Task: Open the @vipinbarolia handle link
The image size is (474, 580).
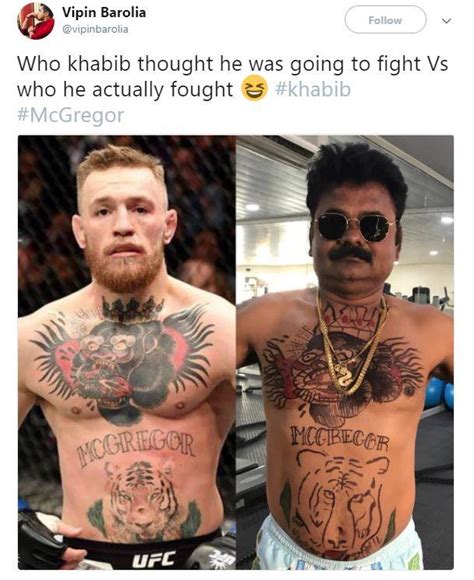Action: pos(95,29)
